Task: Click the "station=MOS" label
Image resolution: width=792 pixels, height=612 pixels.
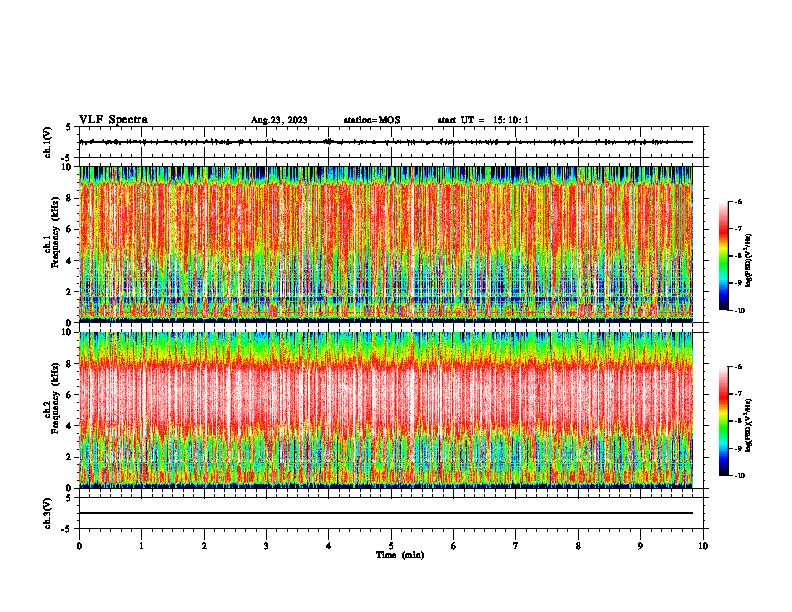Action: [x=372, y=120]
